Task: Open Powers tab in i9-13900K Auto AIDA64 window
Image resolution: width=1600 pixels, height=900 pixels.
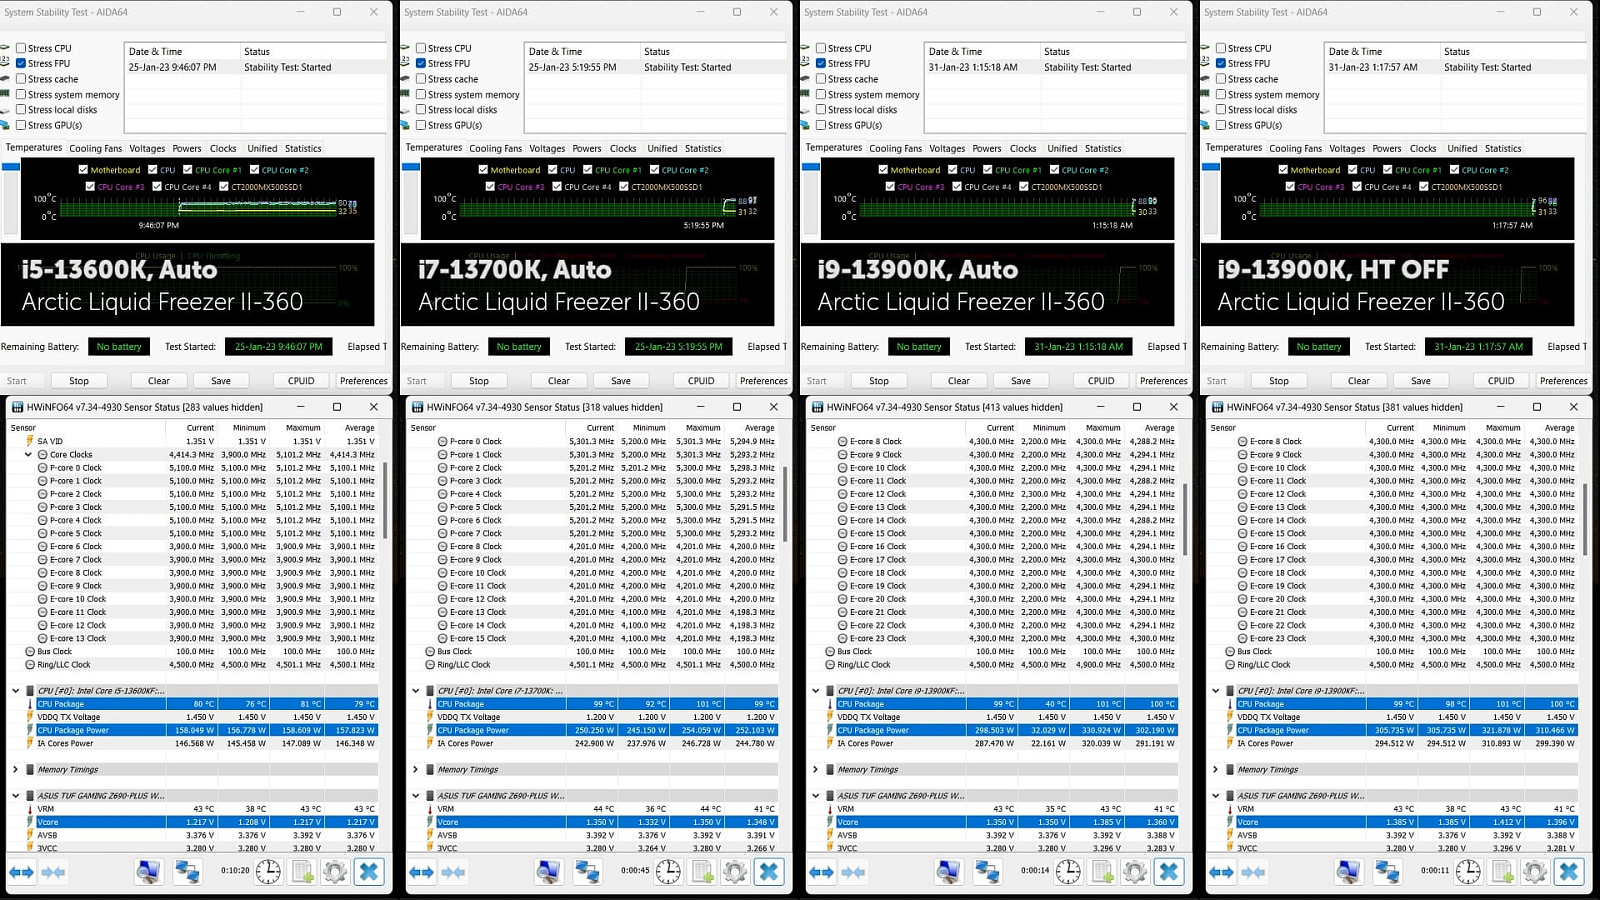Action: click(x=987, y=148)
